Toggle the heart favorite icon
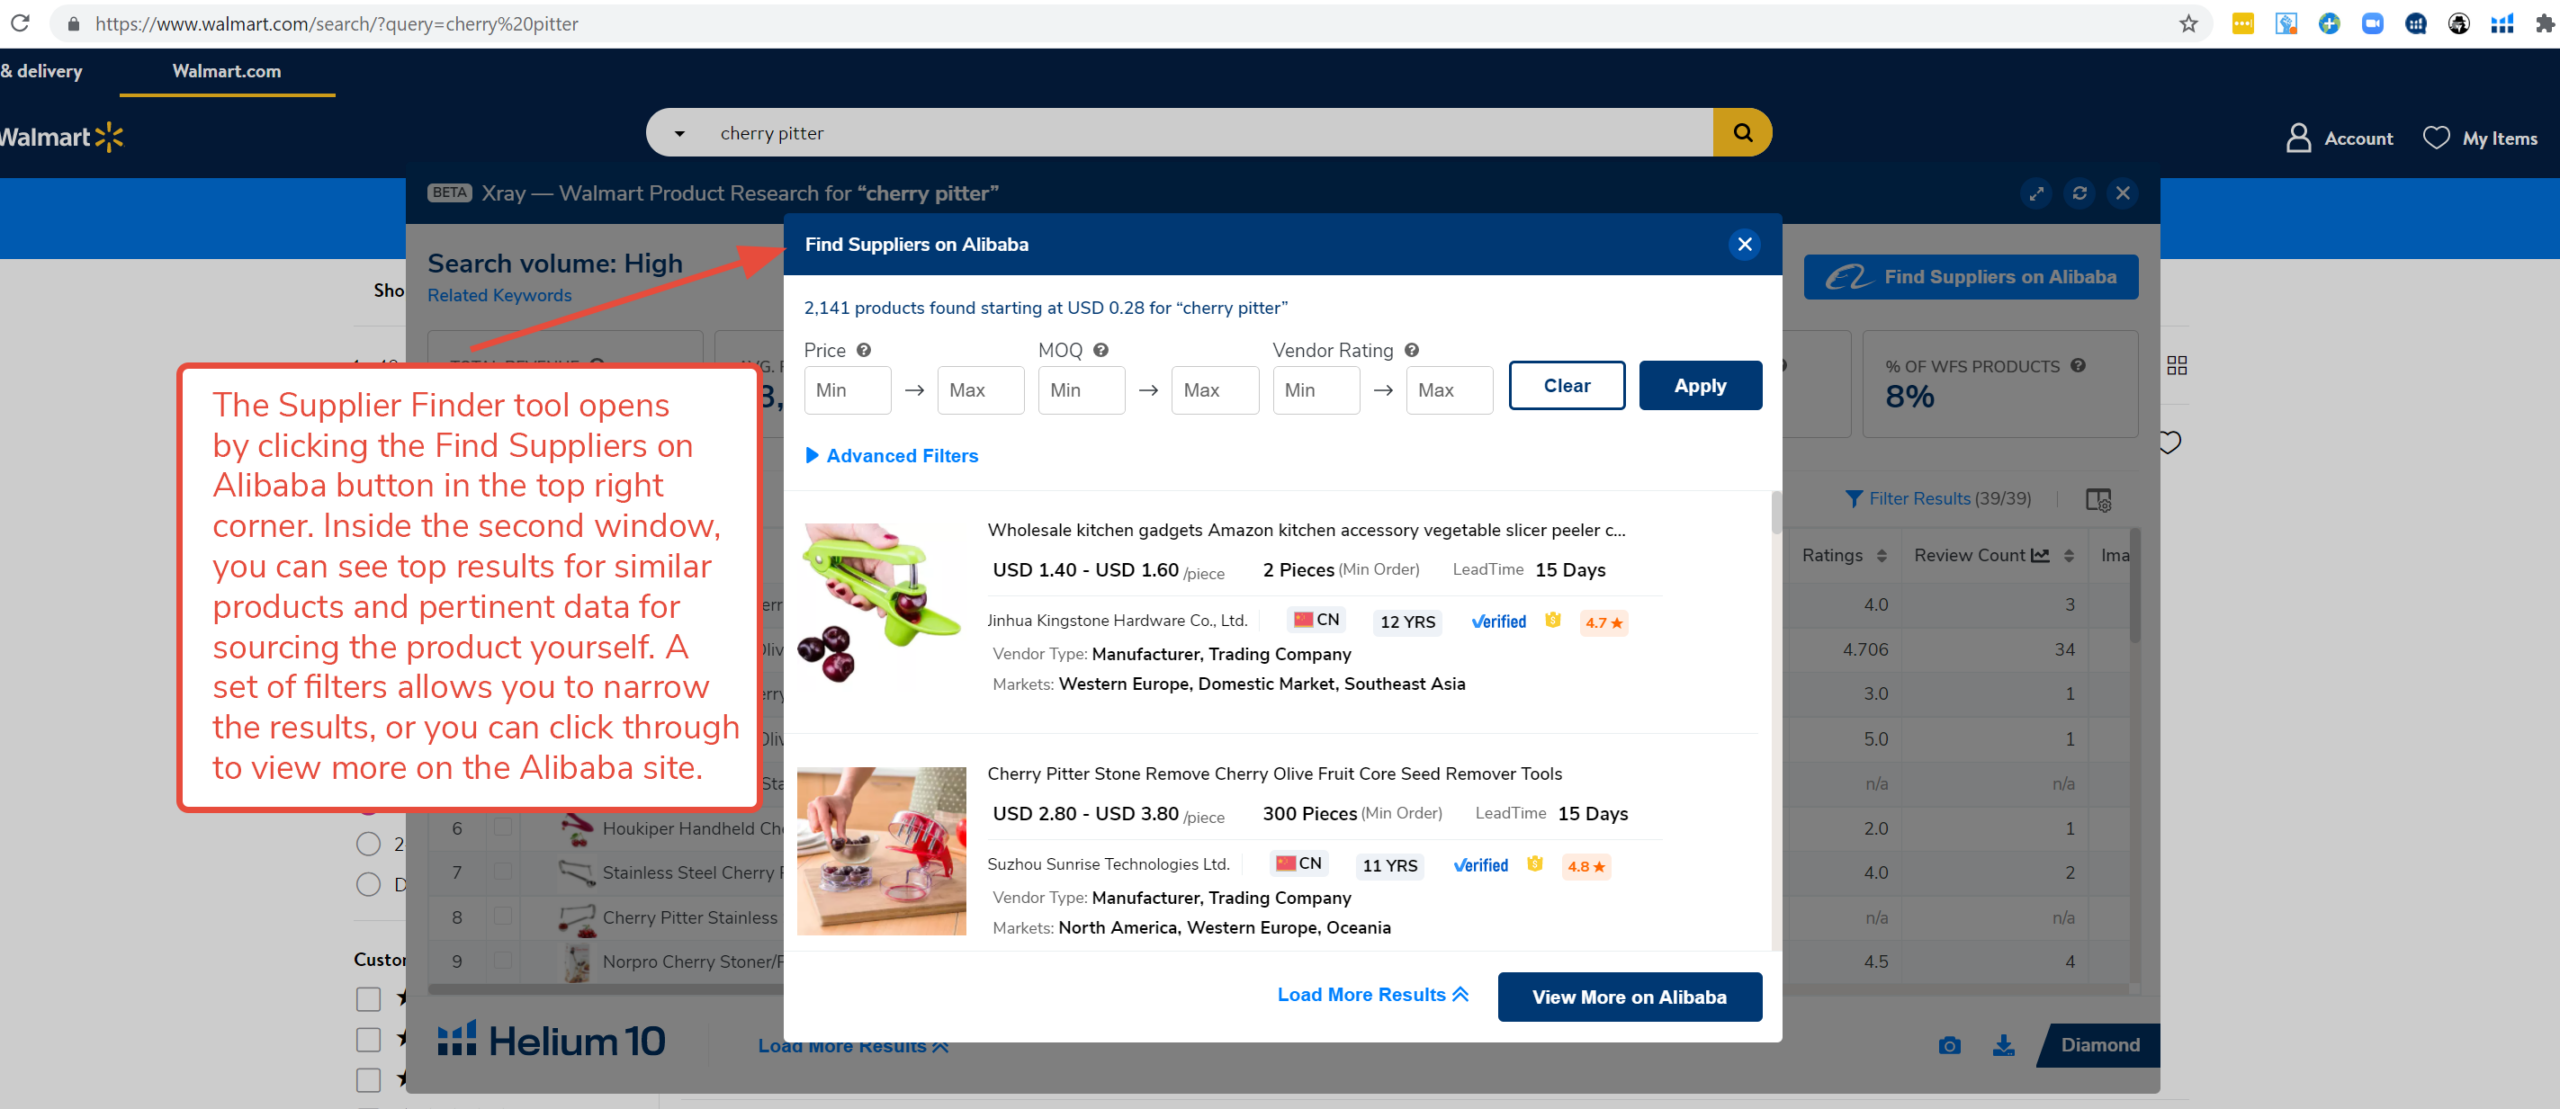This screenshot has width=2560, height=1109. (x=2170, y=442)
